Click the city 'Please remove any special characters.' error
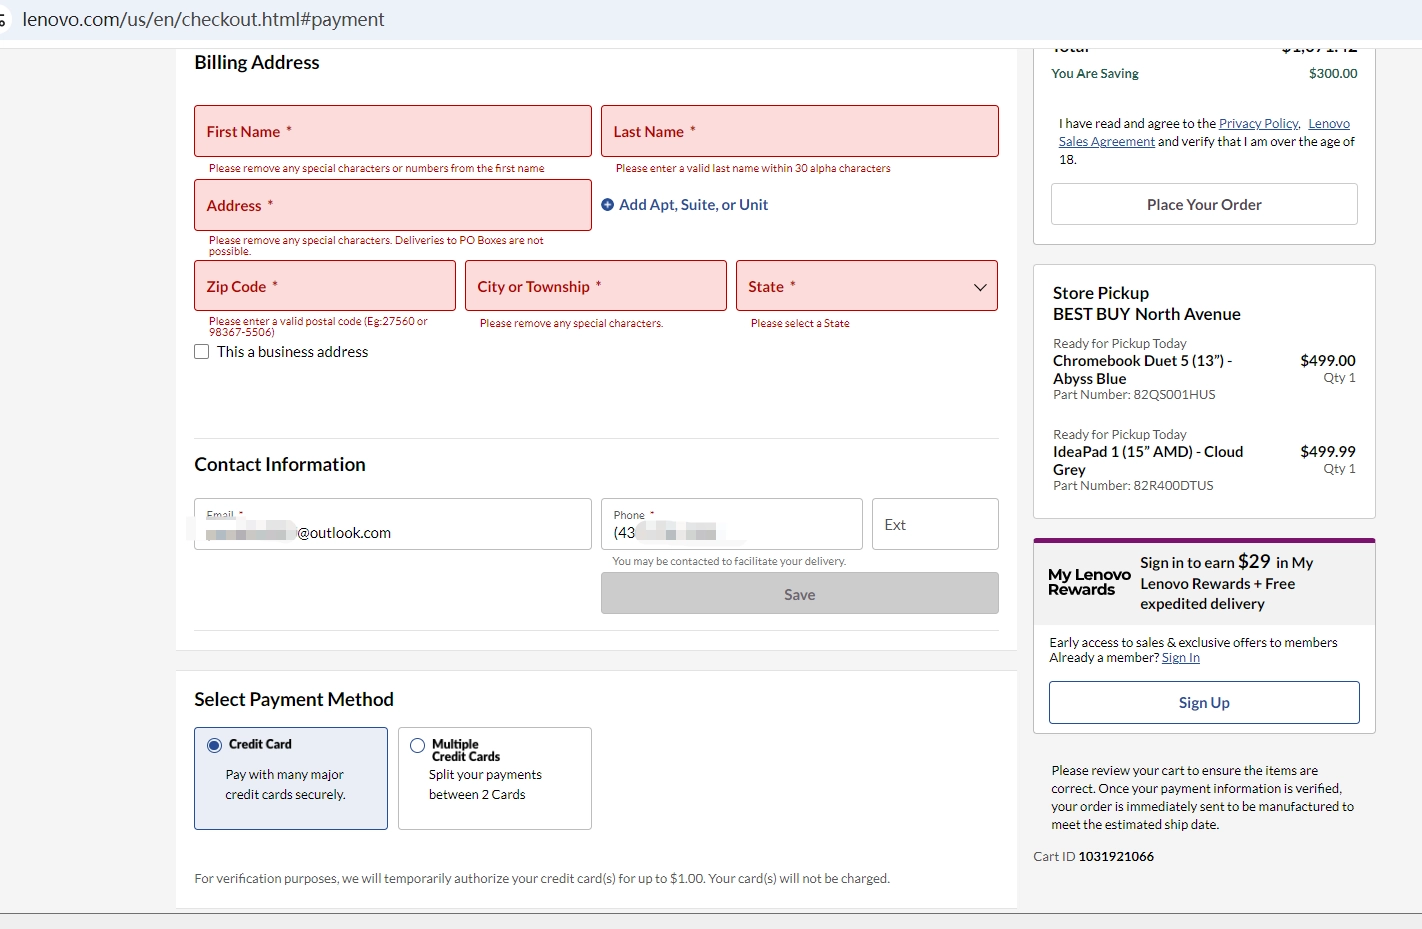The width and height of the screenshot is (1422, 929). click(571, 324)
